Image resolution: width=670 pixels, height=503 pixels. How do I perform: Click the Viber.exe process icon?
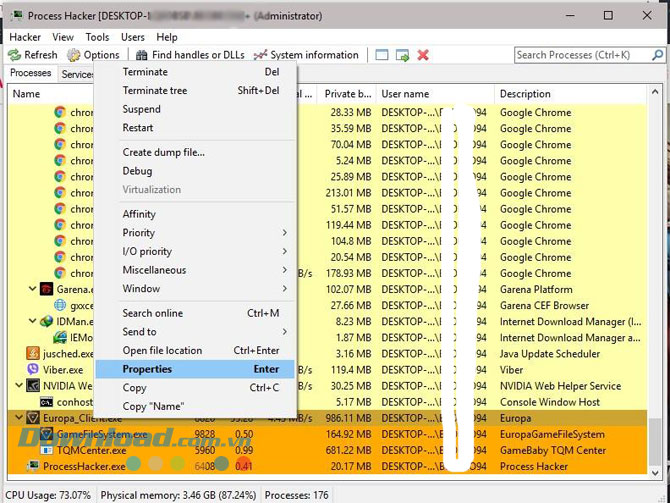pos(32,370)
